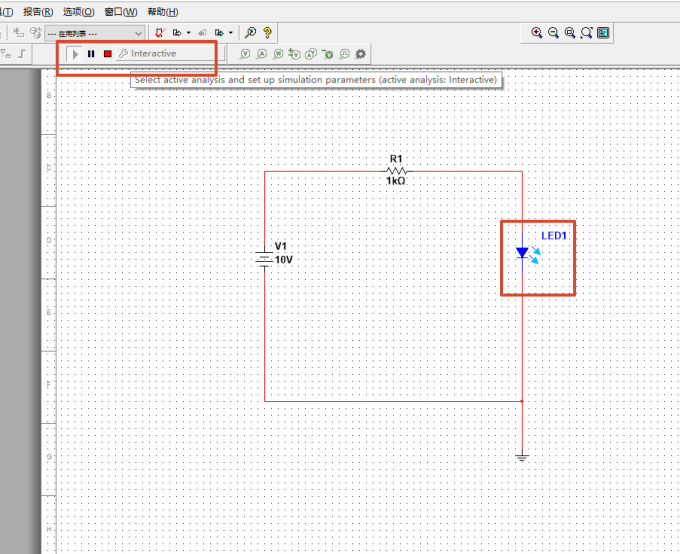The image size is (680, 554).
Task: Place a voltage and current probe
Action: [x=311, y=54]
